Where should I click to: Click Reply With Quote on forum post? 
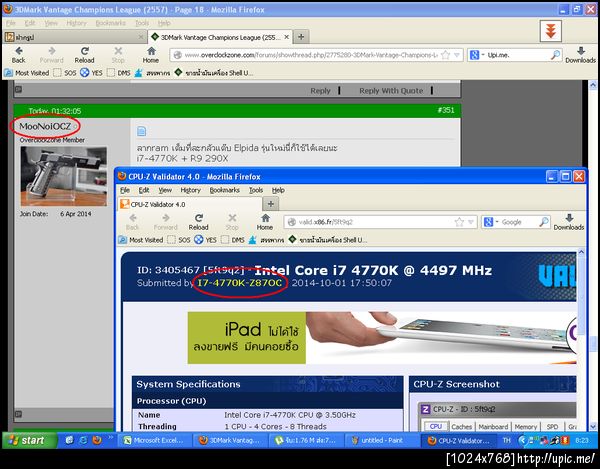[x=391, y=91]
